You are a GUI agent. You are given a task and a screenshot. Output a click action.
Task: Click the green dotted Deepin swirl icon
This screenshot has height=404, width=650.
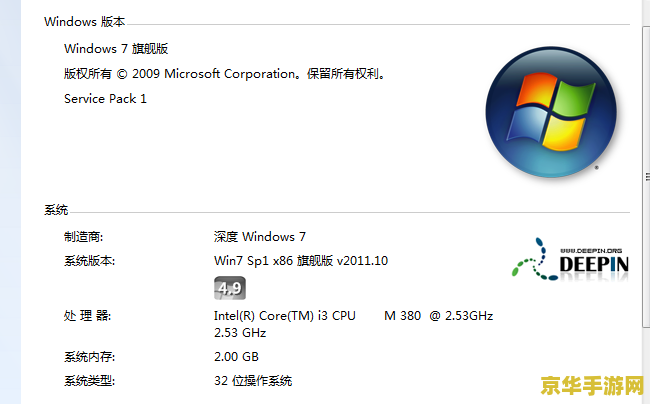coord(534,259)
